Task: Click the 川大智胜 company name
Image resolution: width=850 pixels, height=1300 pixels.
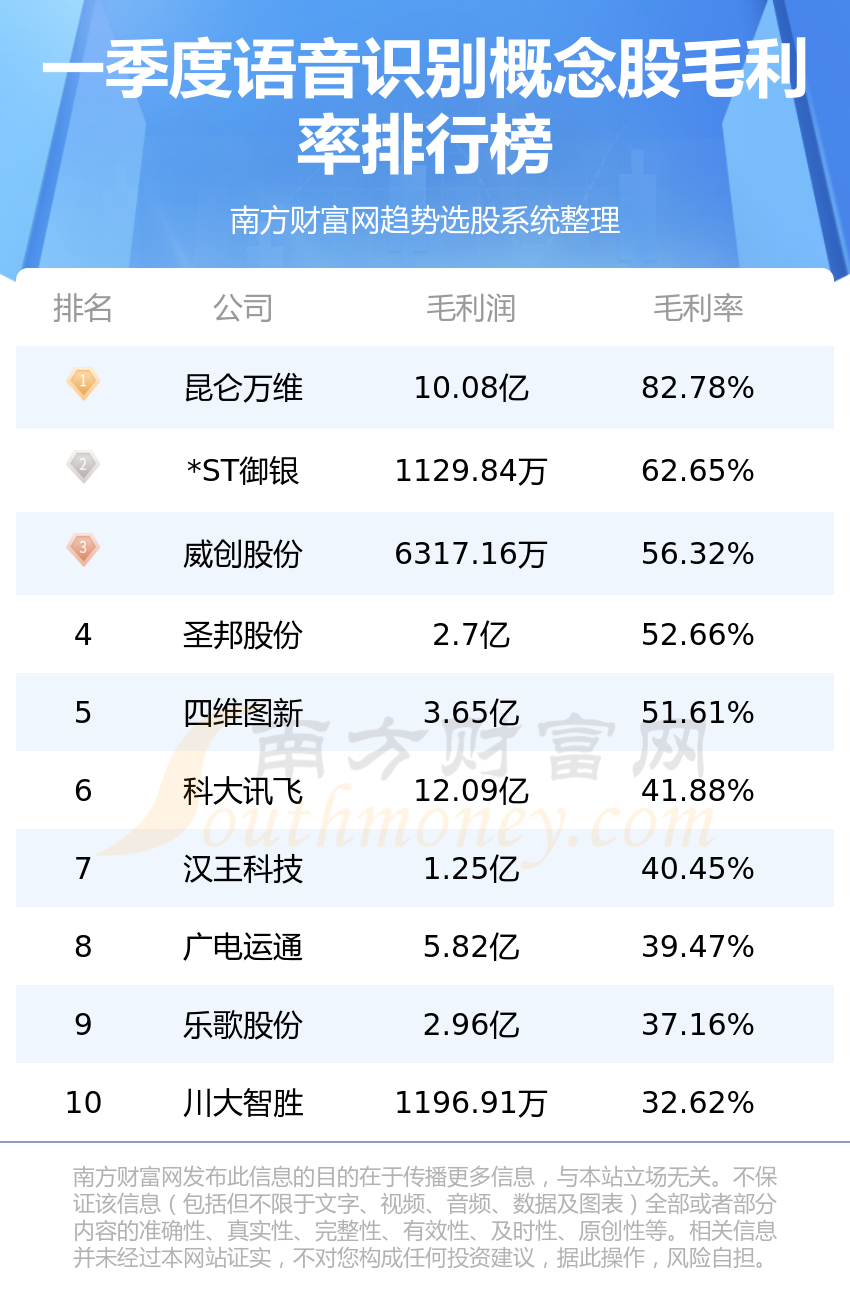Action: click(243, 1103)
